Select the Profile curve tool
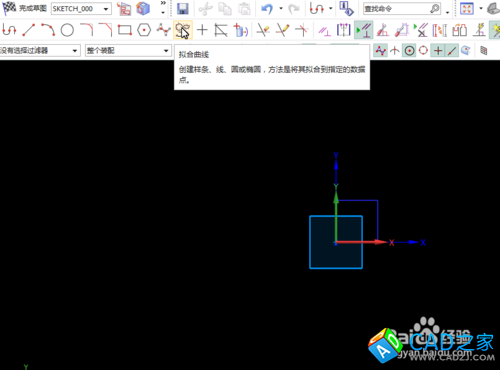This screenshot has width=500, height=370. (9, 30)
